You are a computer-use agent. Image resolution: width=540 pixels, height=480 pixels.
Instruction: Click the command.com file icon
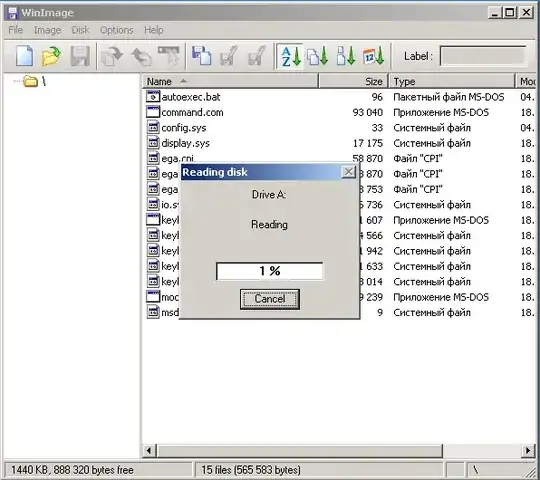point(153,112)
